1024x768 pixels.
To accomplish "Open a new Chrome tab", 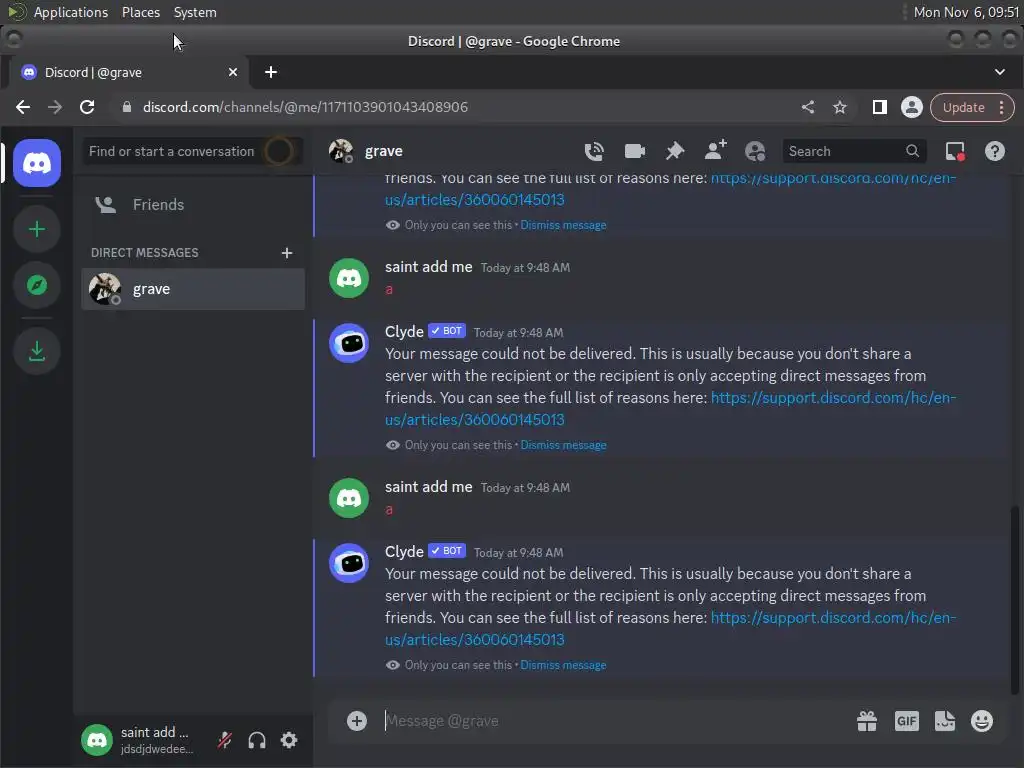I will [x=271, y=72].
